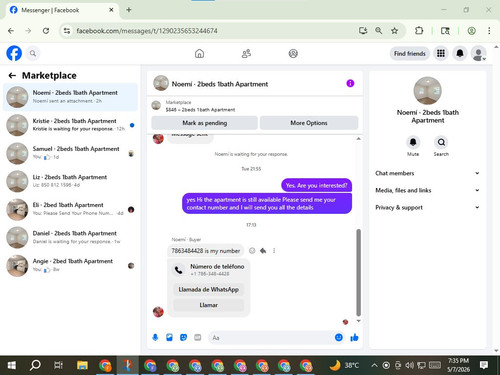Reply to Noemi's number message
Image resolution: width=500 pixels, height=375 pixels.
pyautogui.click(x=263, y=251)
